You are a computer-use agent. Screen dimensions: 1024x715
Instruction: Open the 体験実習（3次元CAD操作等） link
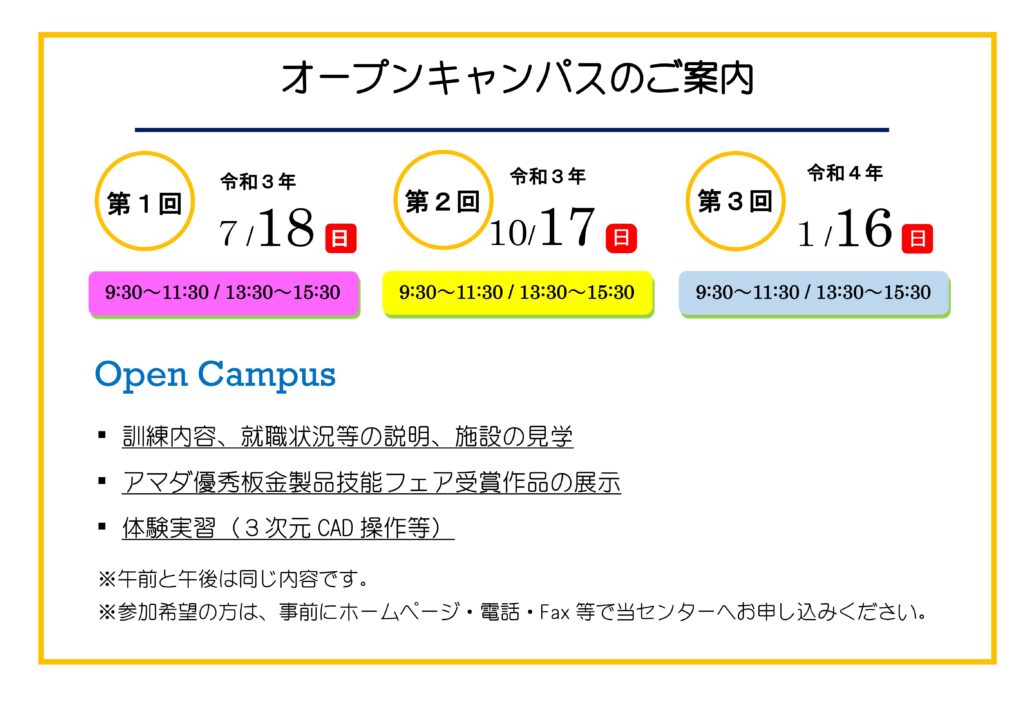click(288, 528)
